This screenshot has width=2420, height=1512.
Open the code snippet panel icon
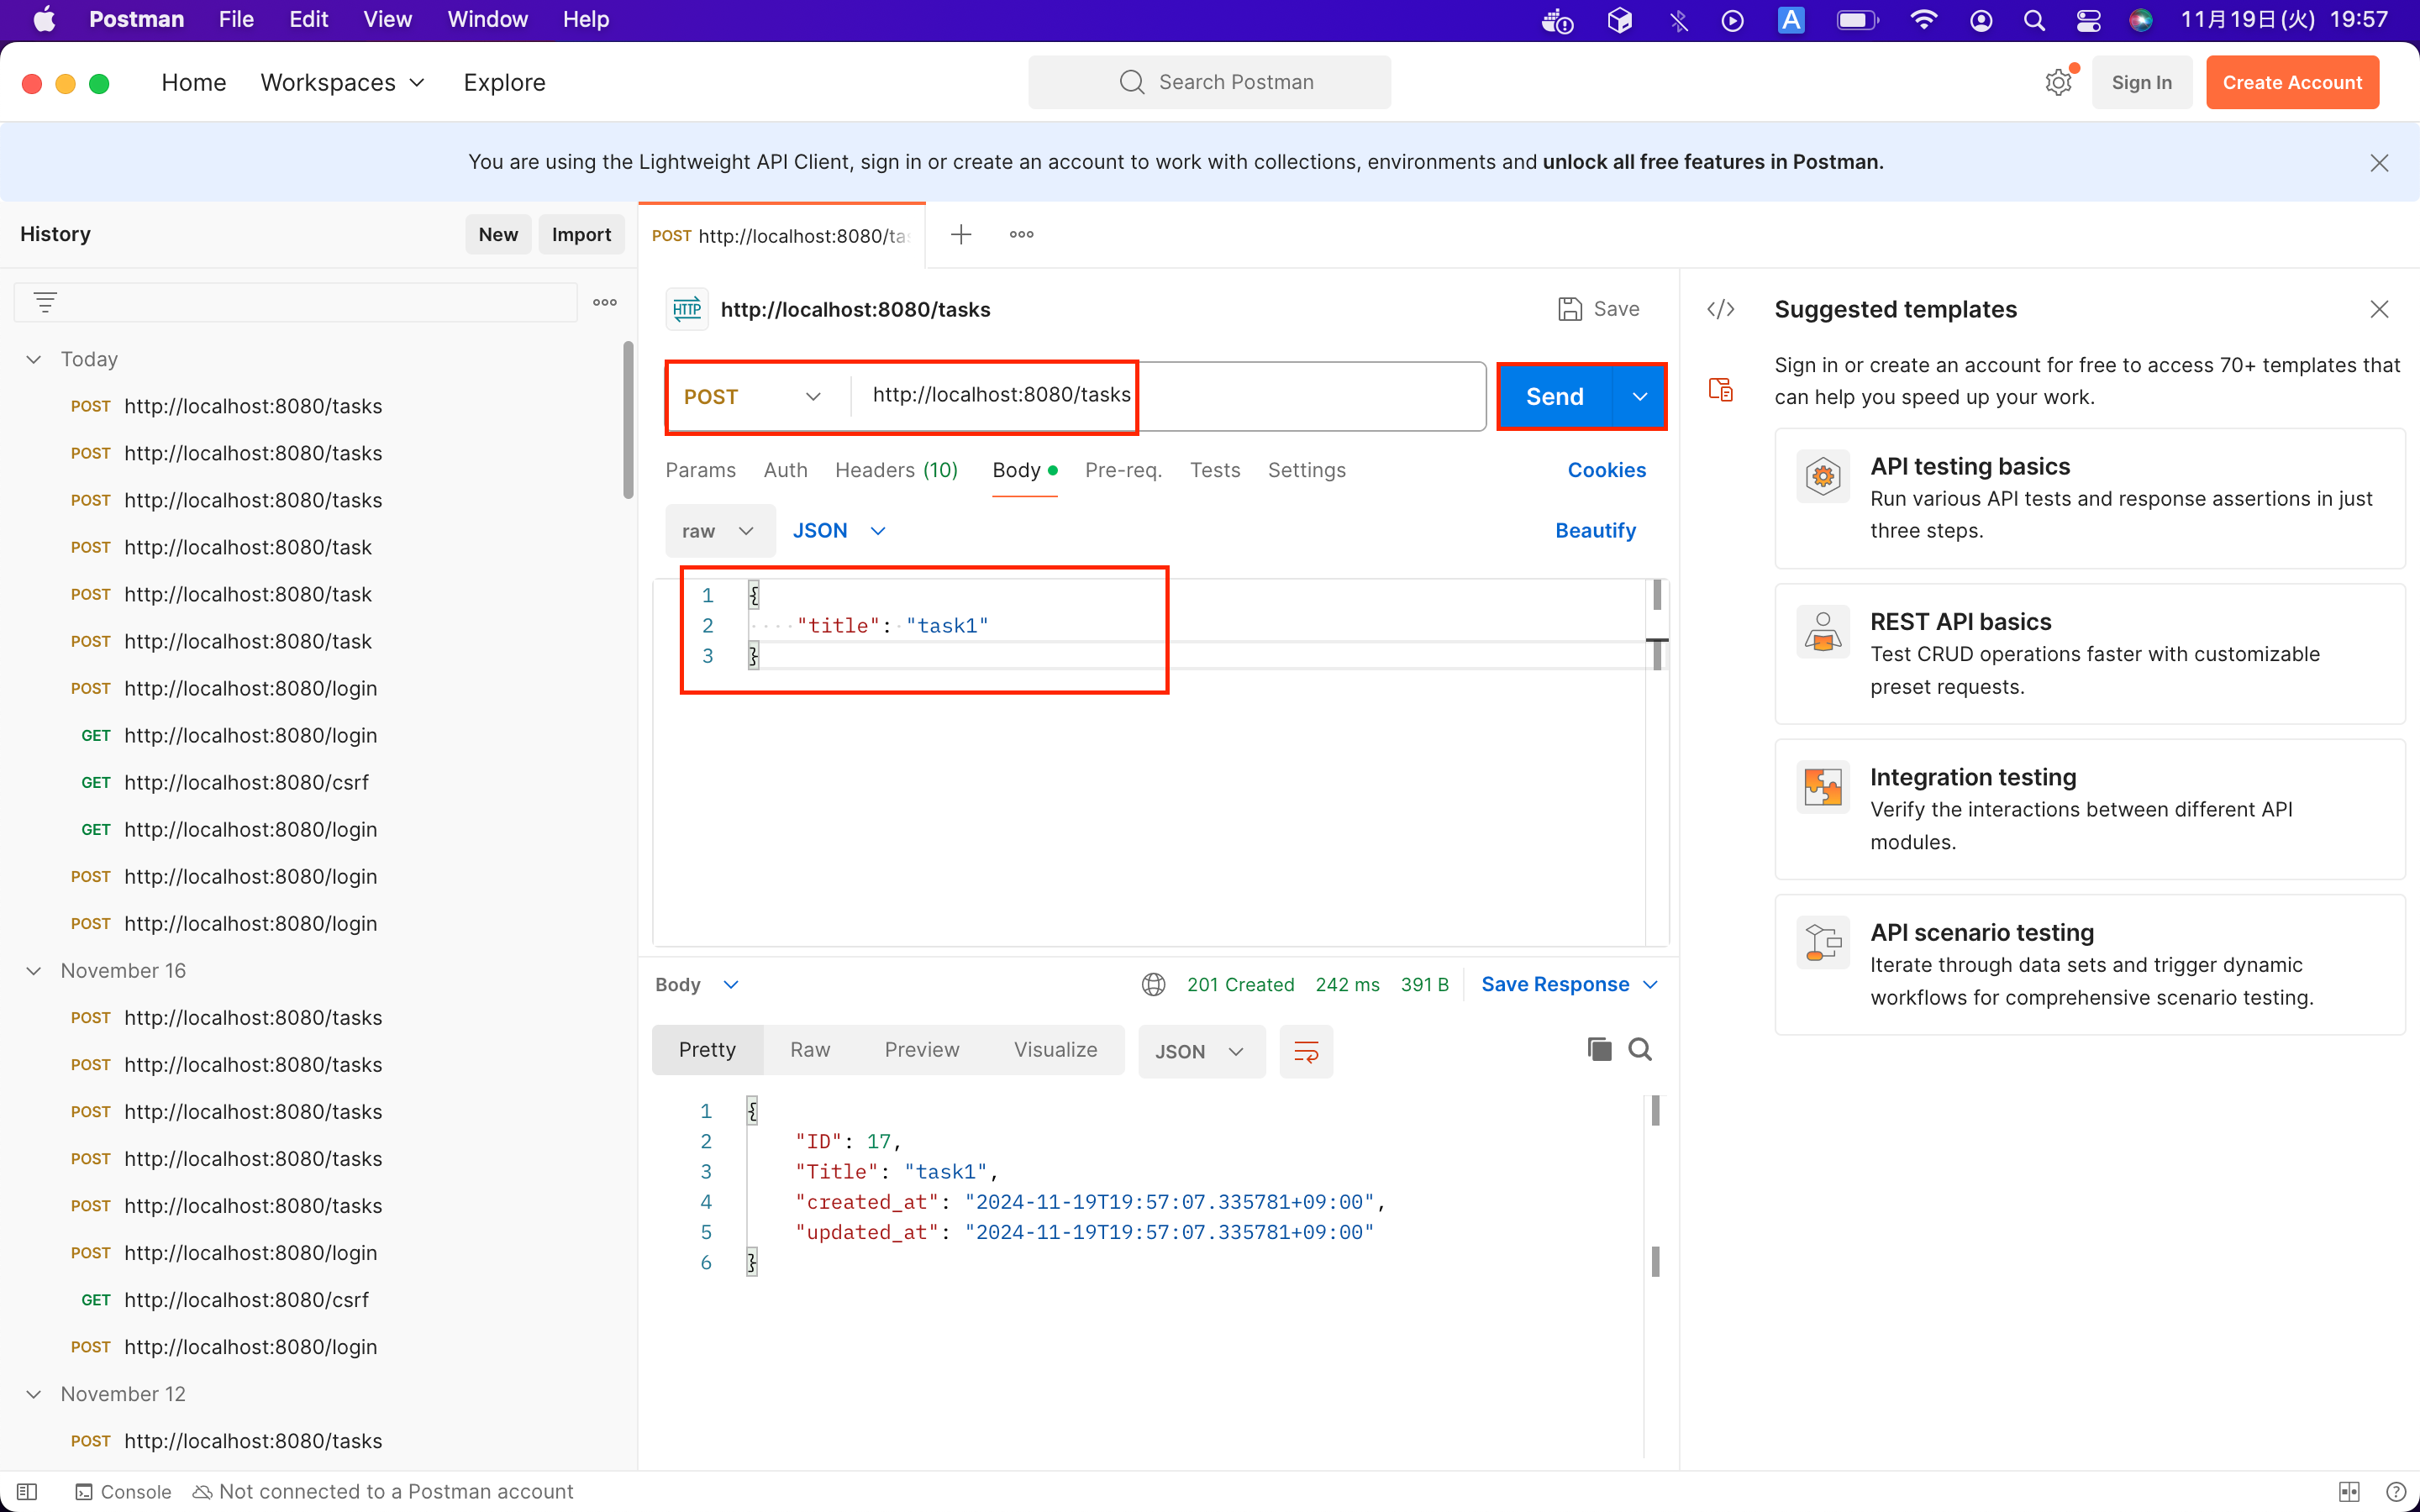click(1720, 310)
